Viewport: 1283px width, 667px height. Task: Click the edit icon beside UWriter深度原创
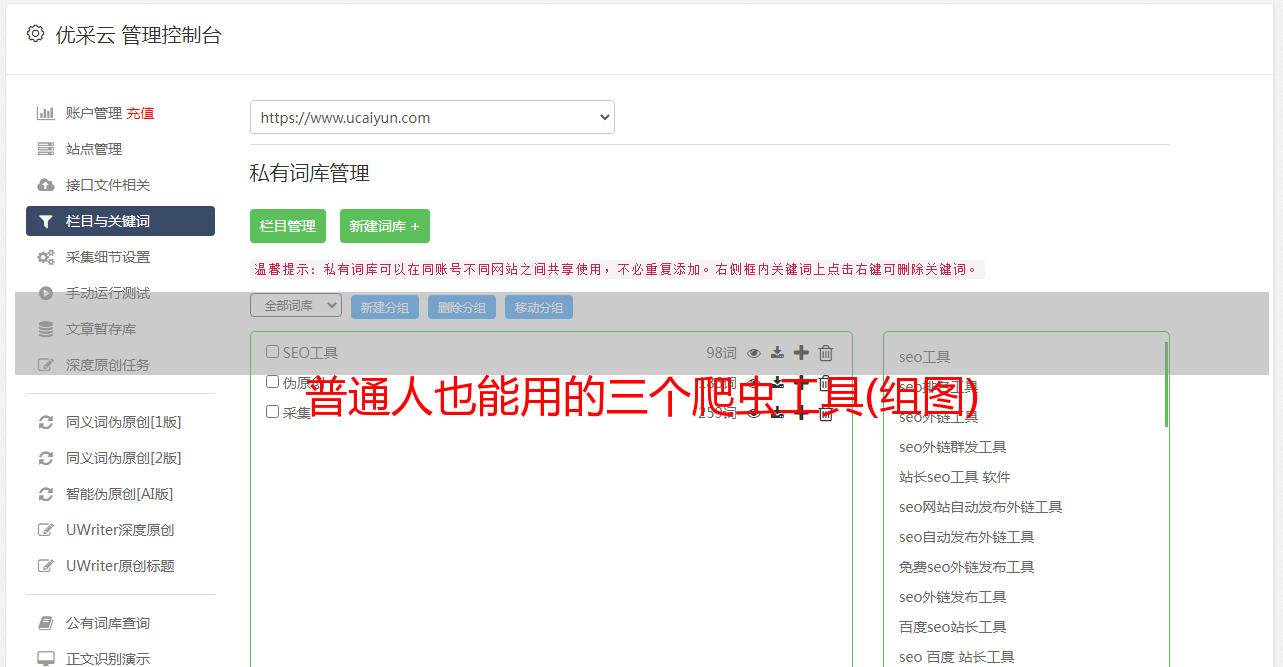point(45,530)
